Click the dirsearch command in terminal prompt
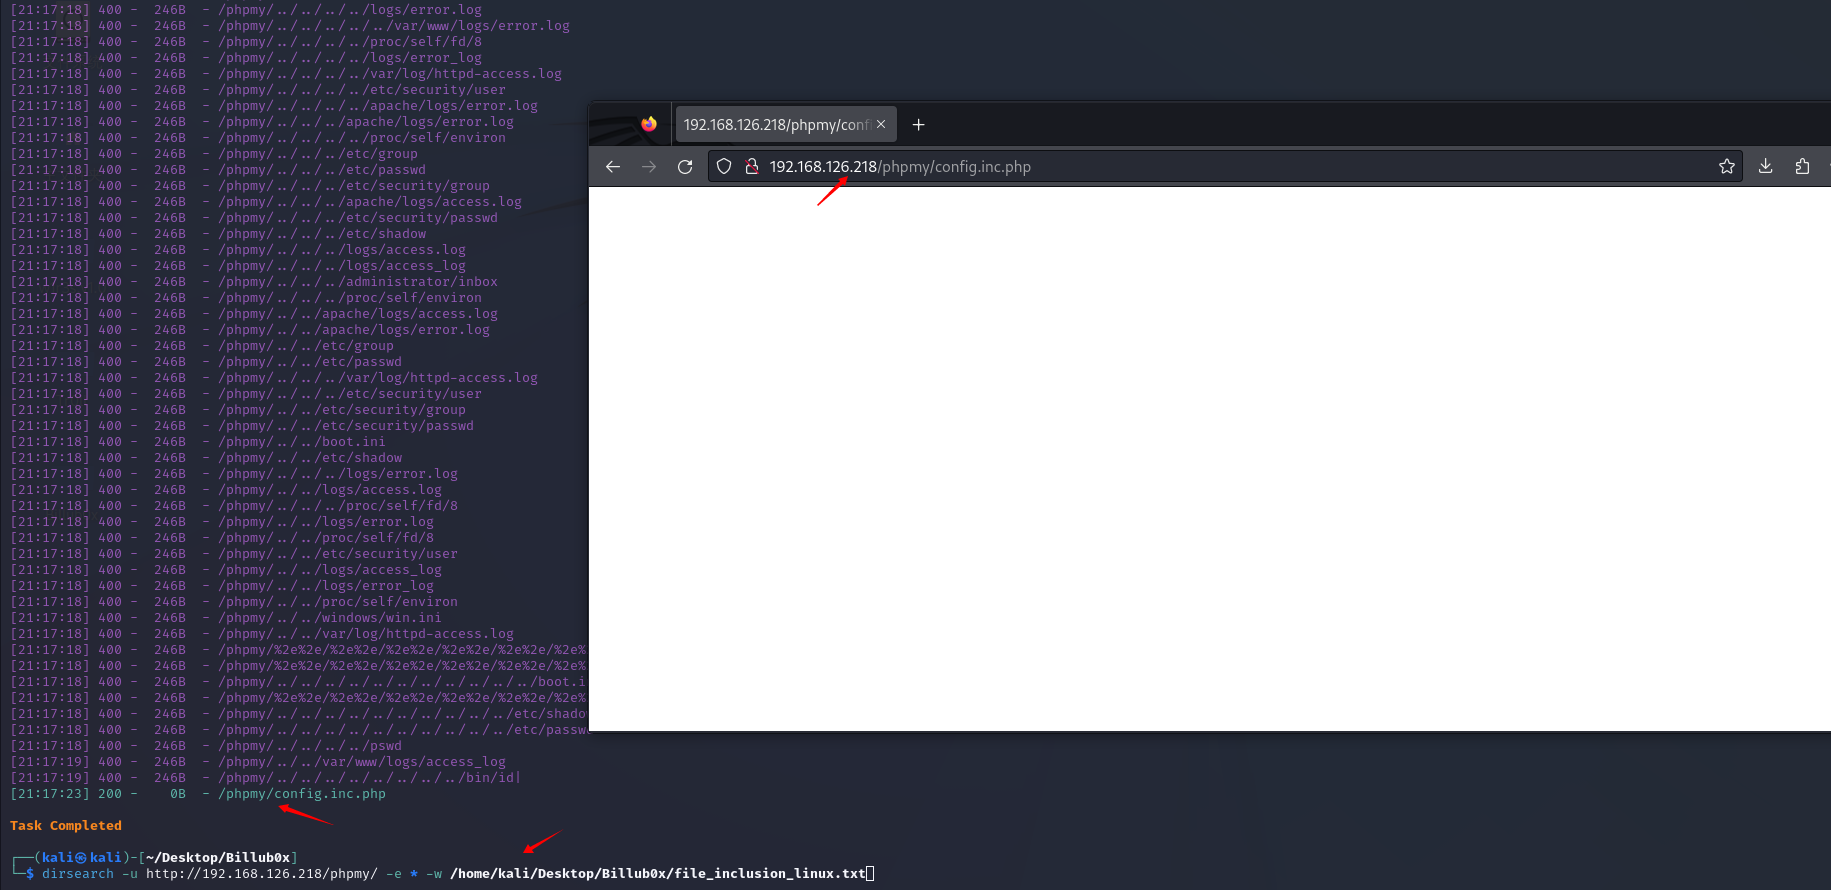This screenshot has width=1831, height=890. point(78,874)
